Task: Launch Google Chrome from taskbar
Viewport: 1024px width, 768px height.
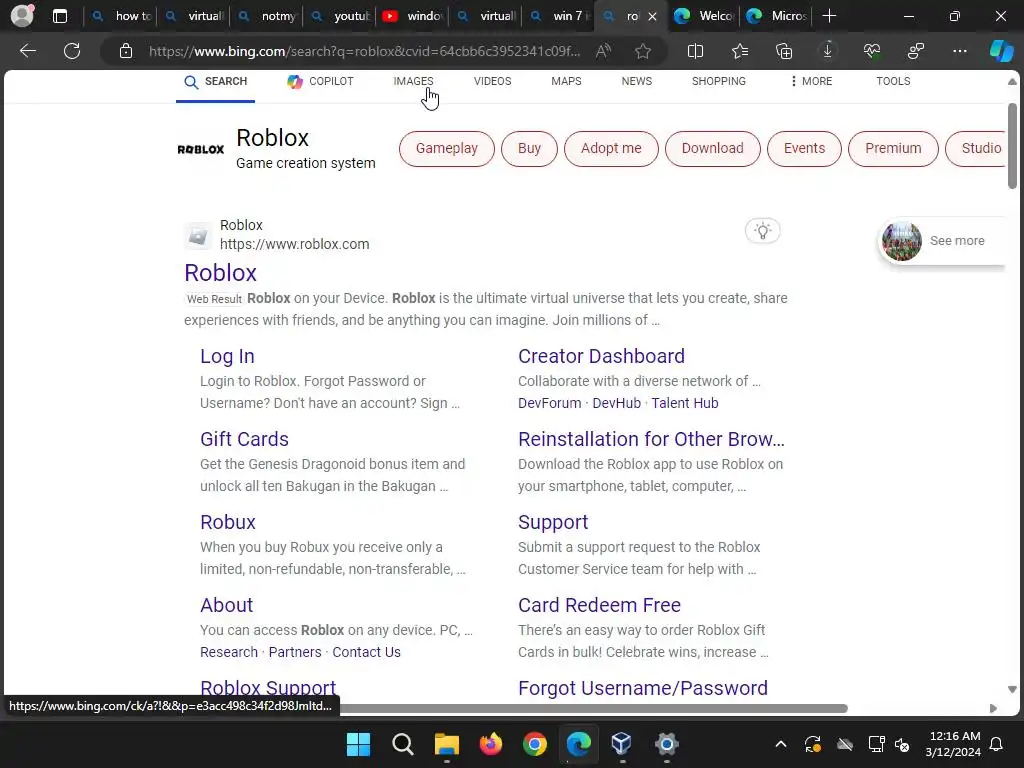Action: point(534,744)
